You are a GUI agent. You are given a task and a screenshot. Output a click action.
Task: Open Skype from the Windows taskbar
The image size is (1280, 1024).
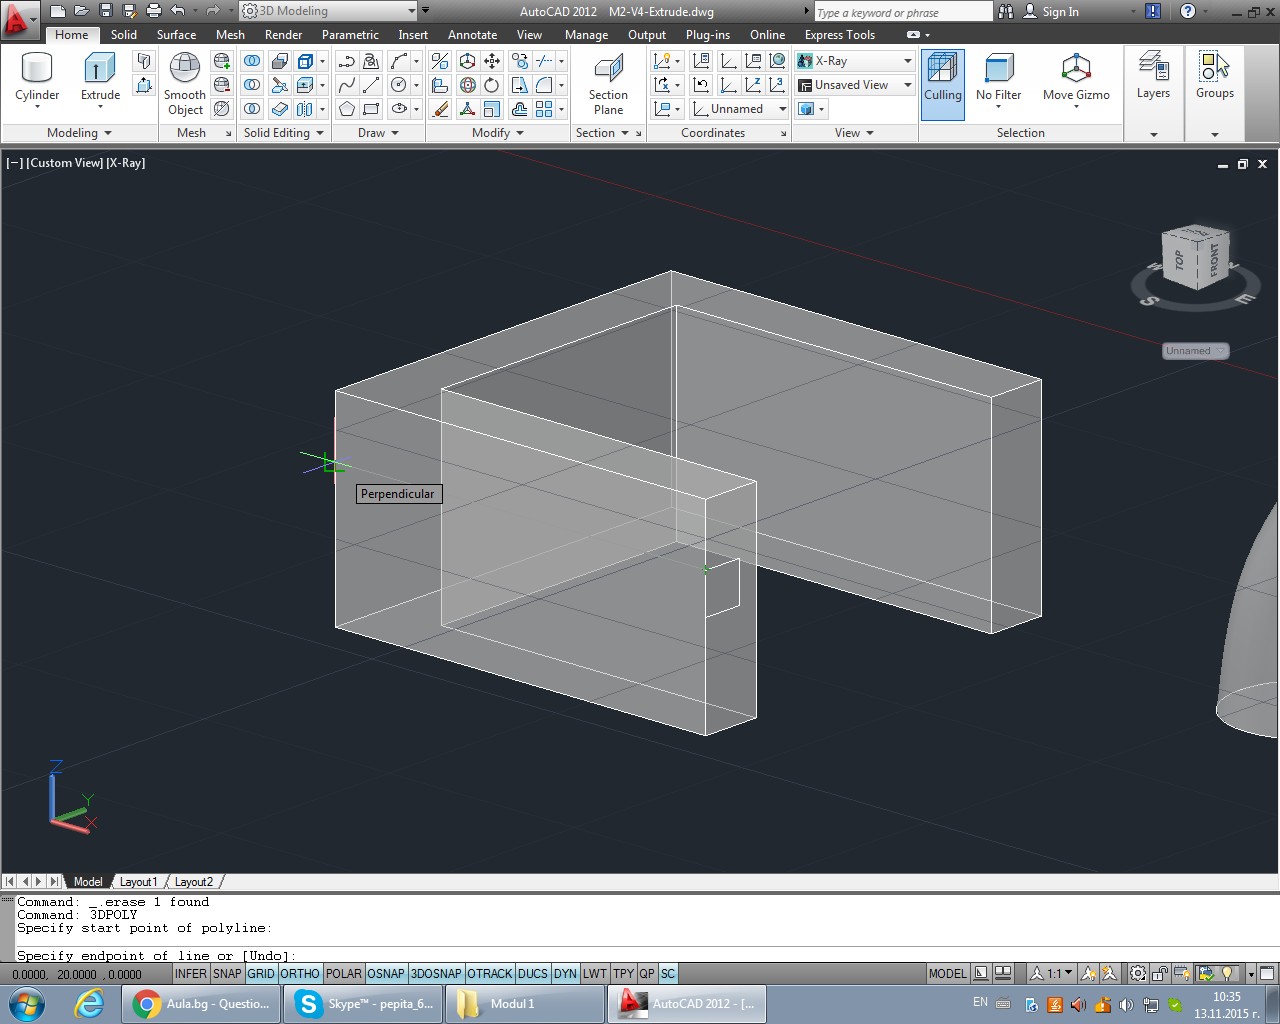point(364,1003)
